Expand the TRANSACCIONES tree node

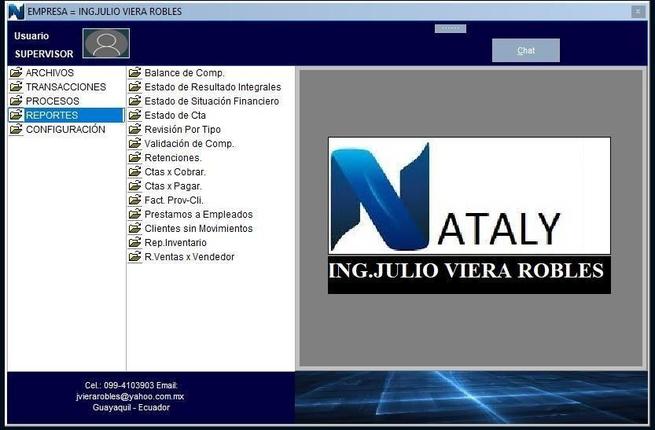point(65,87)
